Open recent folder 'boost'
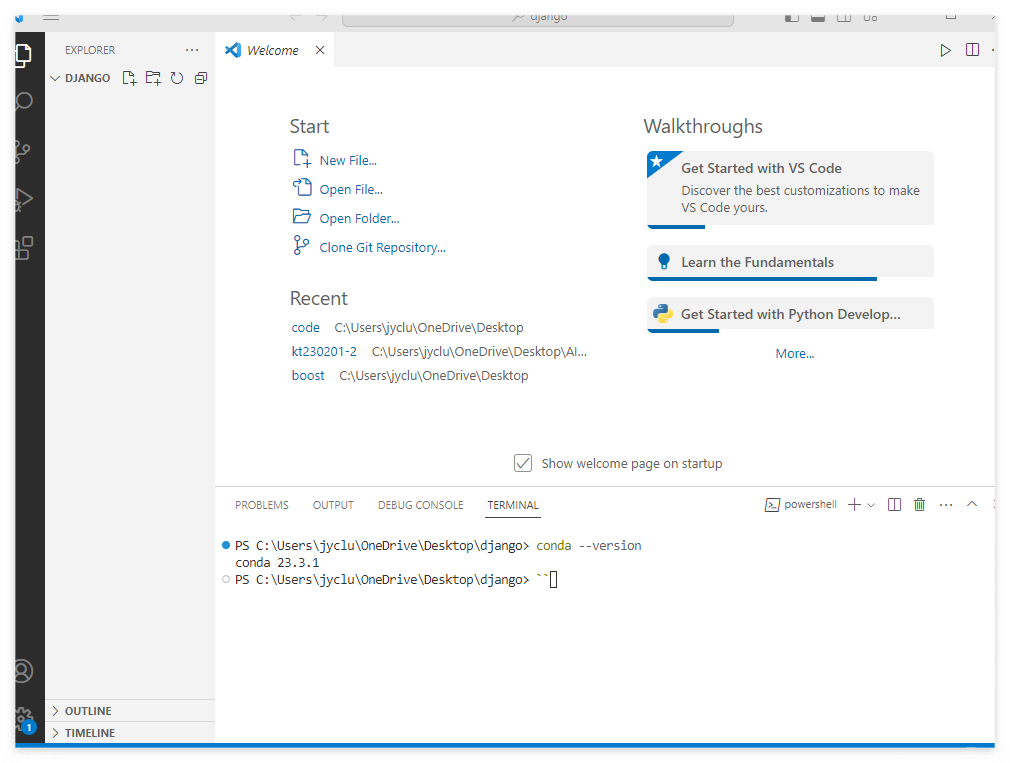This screenshot has width=1010, height=763. 308,375
